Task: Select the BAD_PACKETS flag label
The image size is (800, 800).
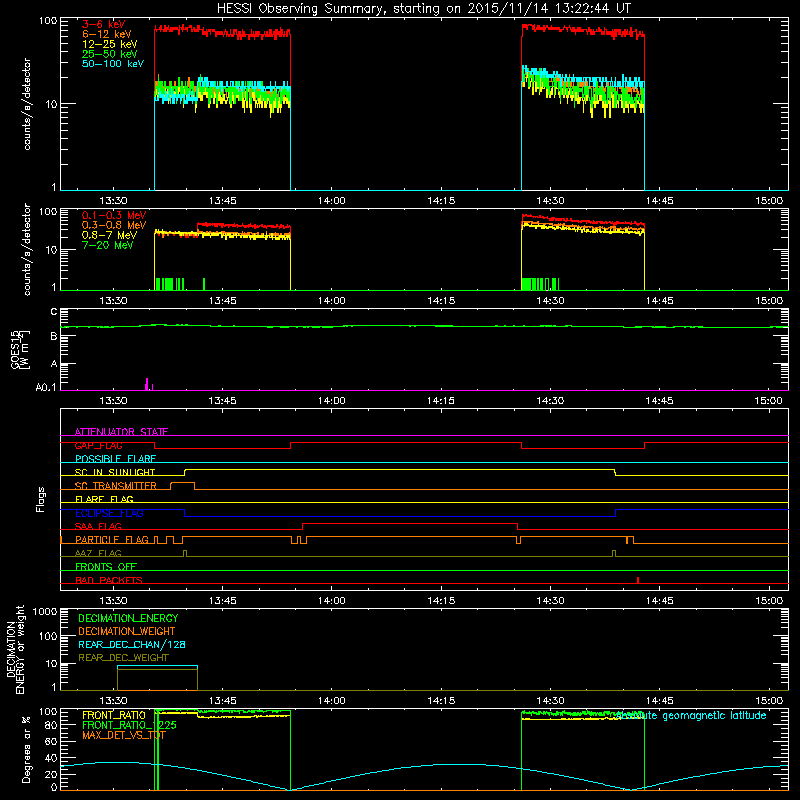Action: (x=109, y=580)
